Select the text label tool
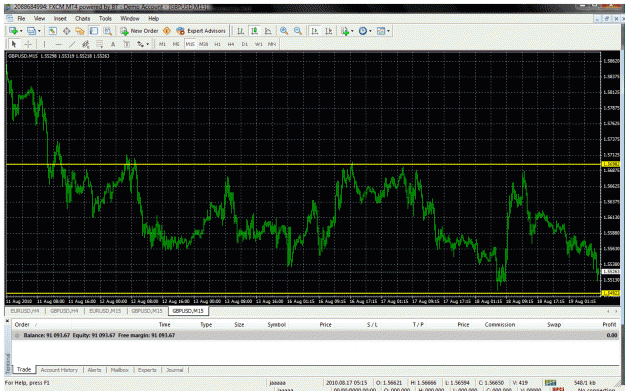 (113, 44)
